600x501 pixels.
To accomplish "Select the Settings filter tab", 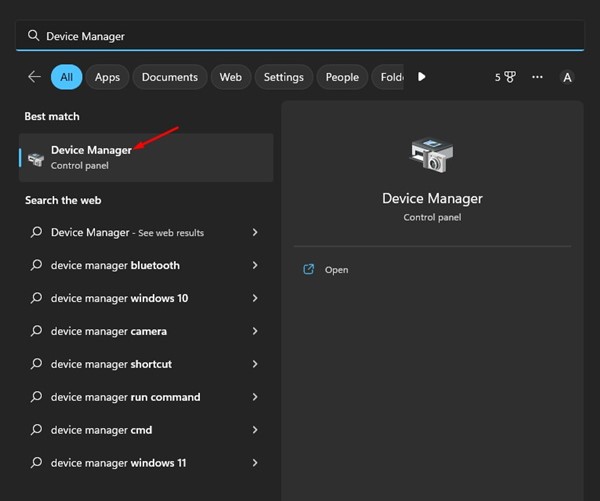I will click(x=283, y=77).
